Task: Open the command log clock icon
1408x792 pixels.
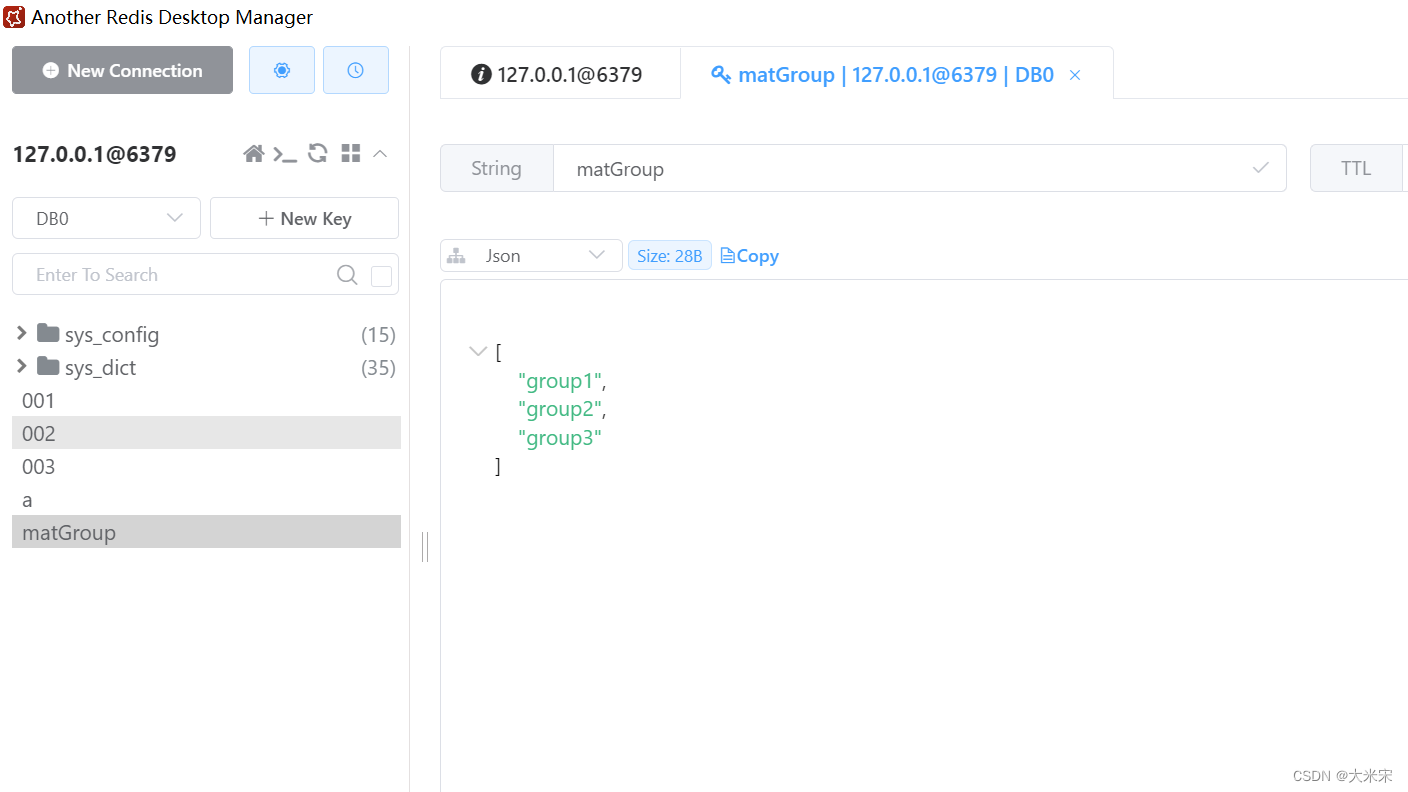Action: [x=356, y=70]
